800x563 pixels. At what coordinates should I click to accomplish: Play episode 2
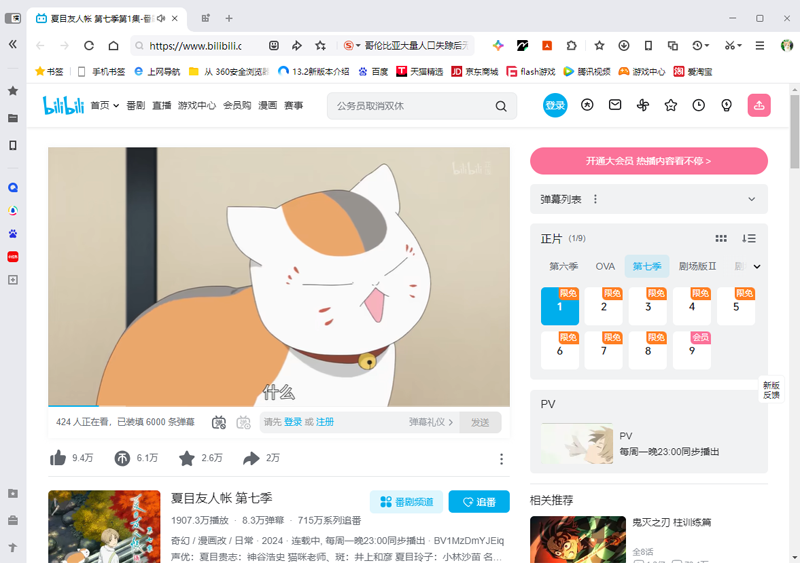click(x=604, y=306)
